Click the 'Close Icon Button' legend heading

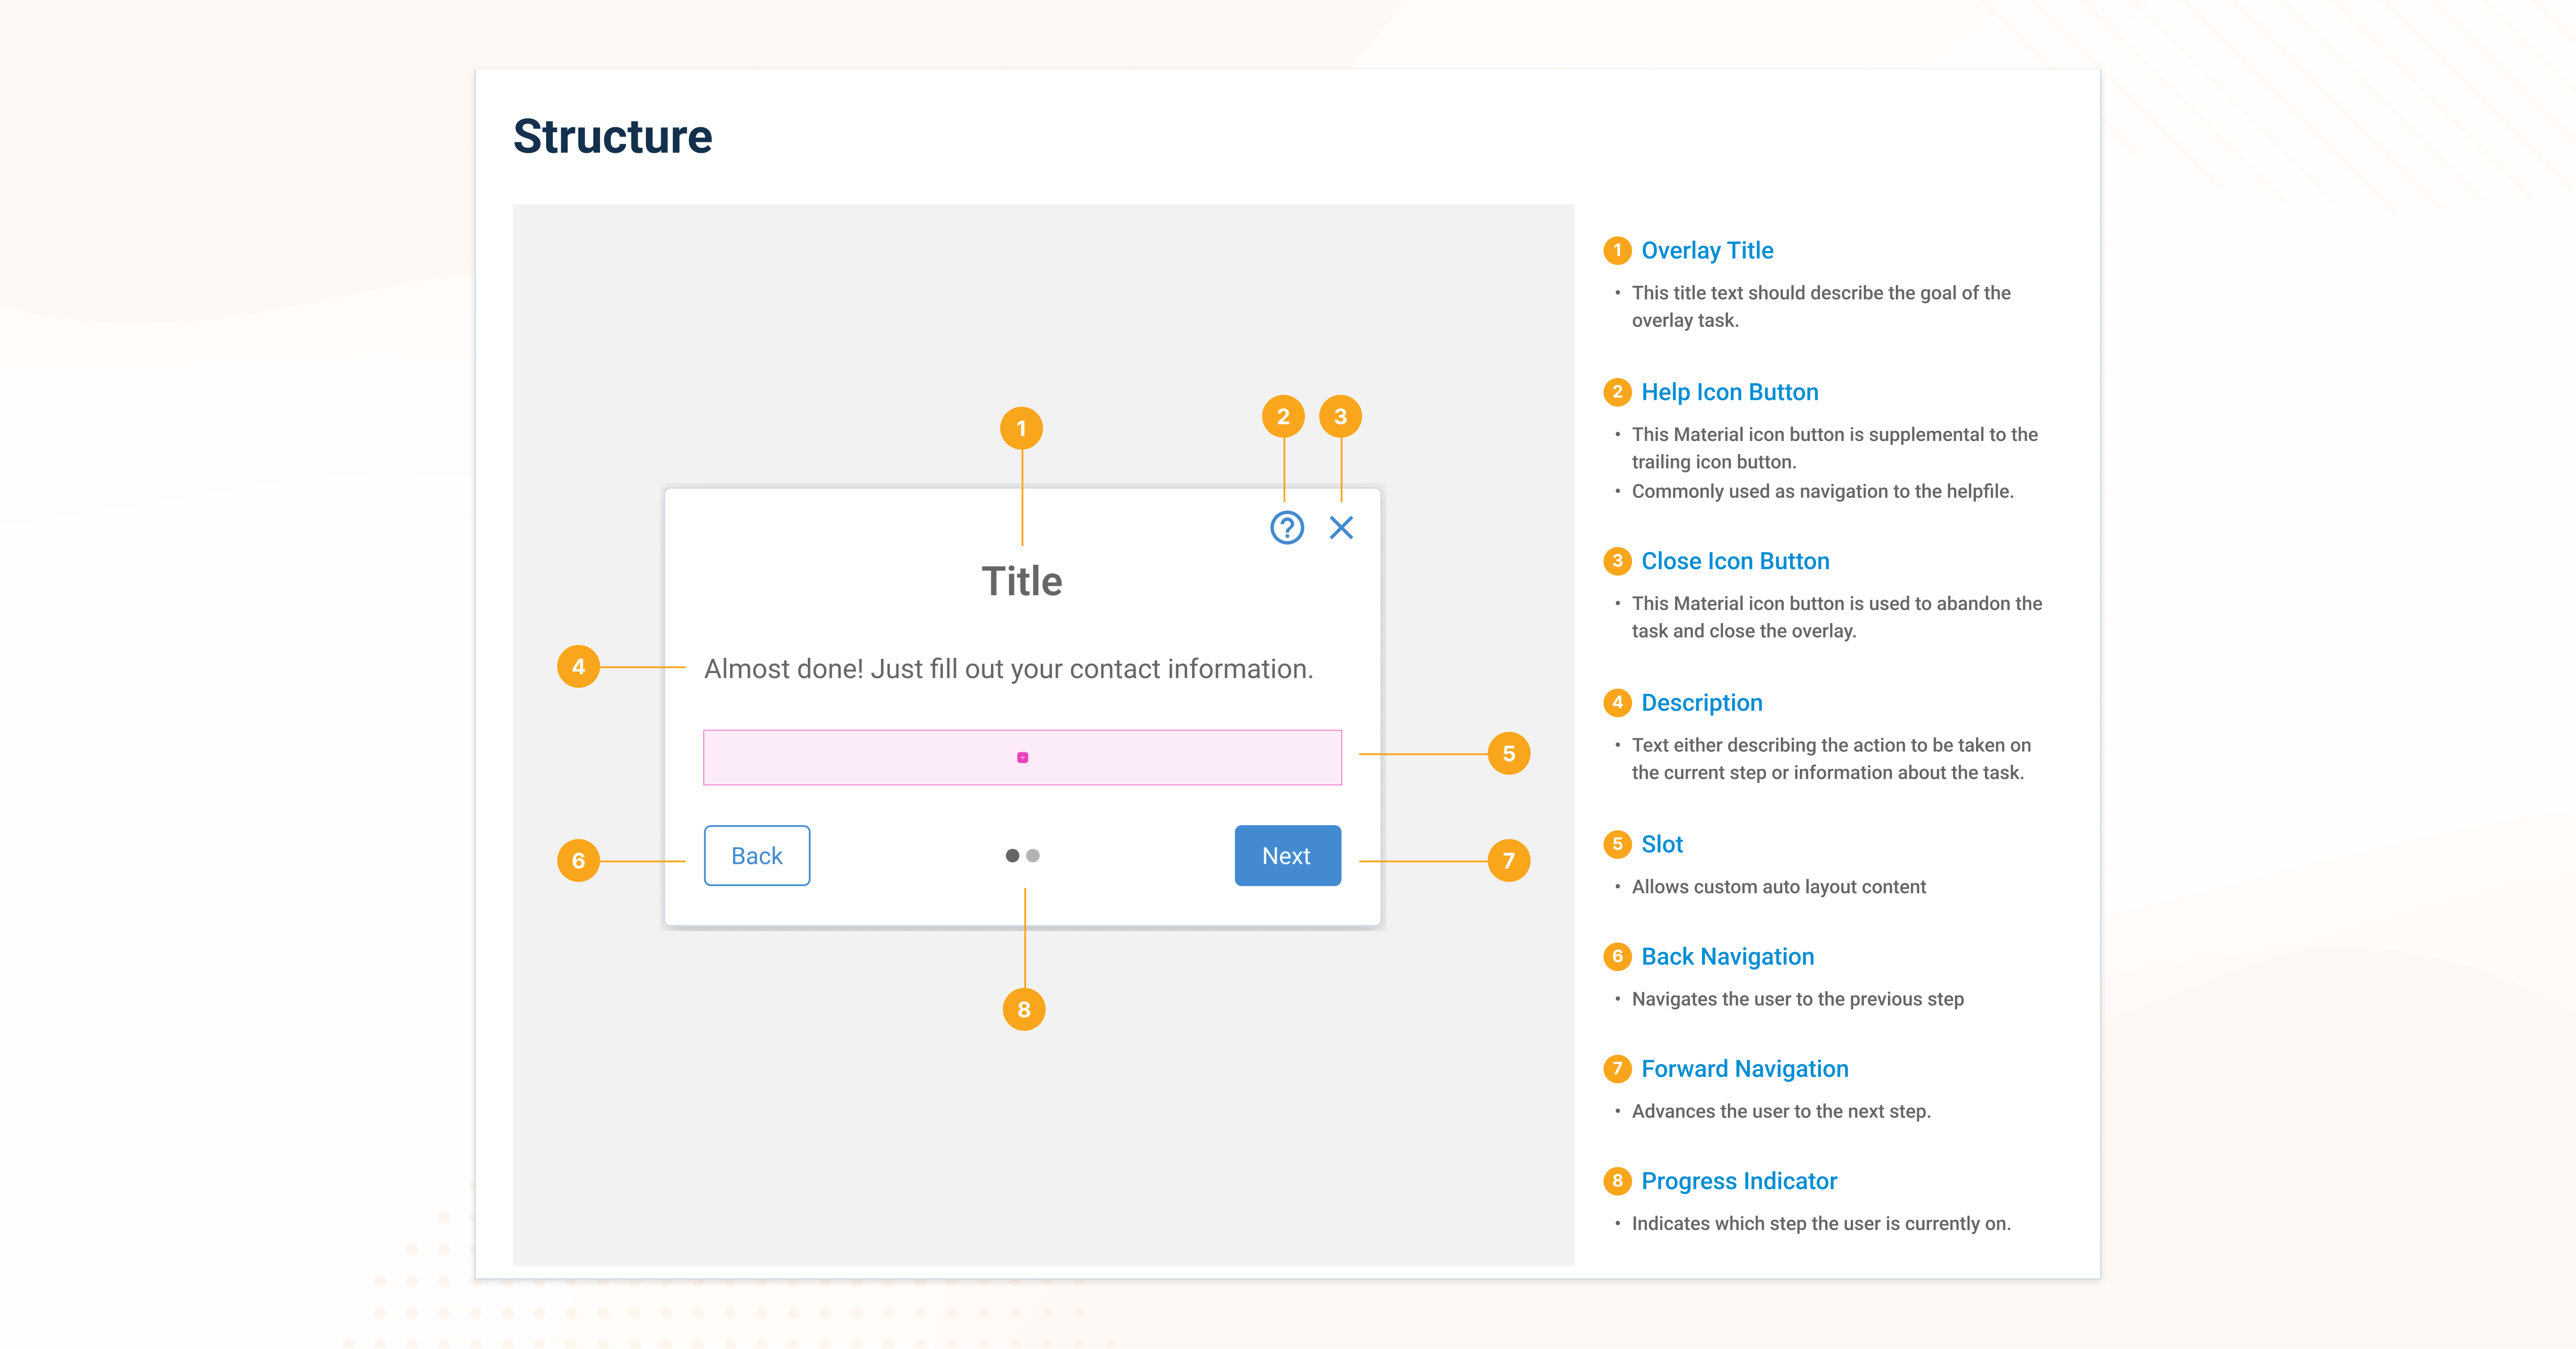pos(1735,561)
